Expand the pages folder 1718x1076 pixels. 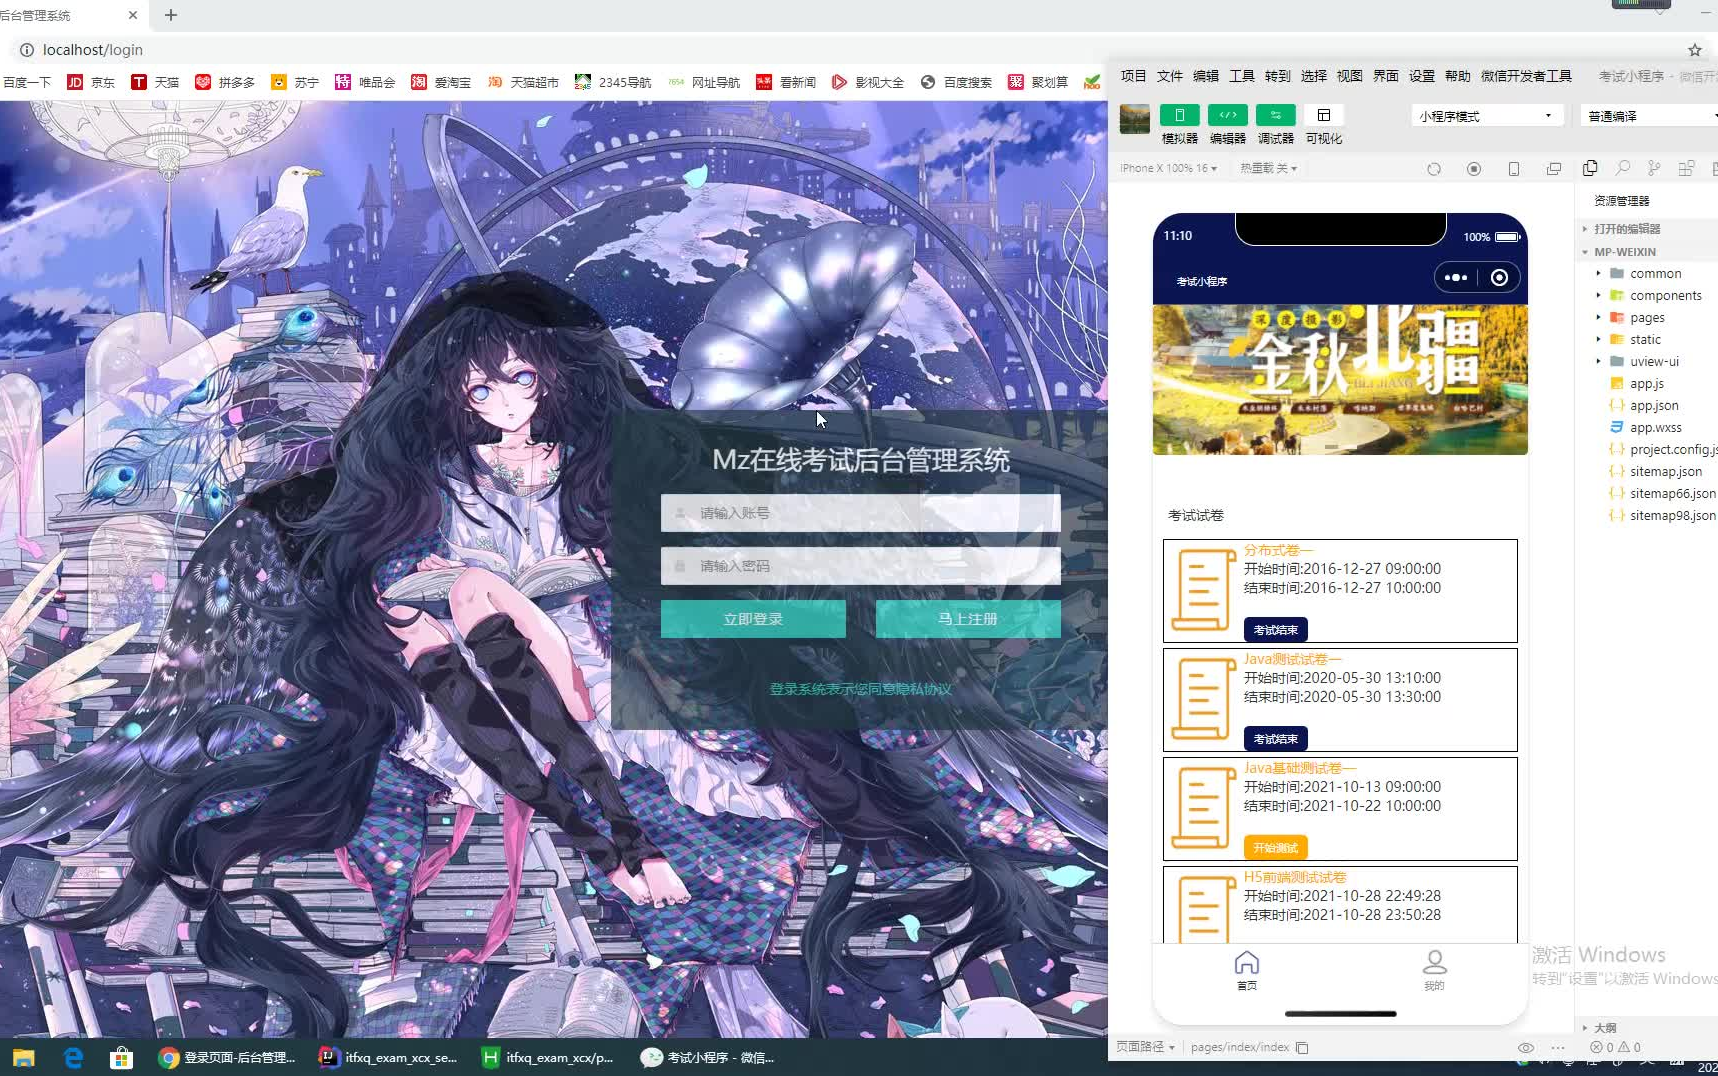1647,317
